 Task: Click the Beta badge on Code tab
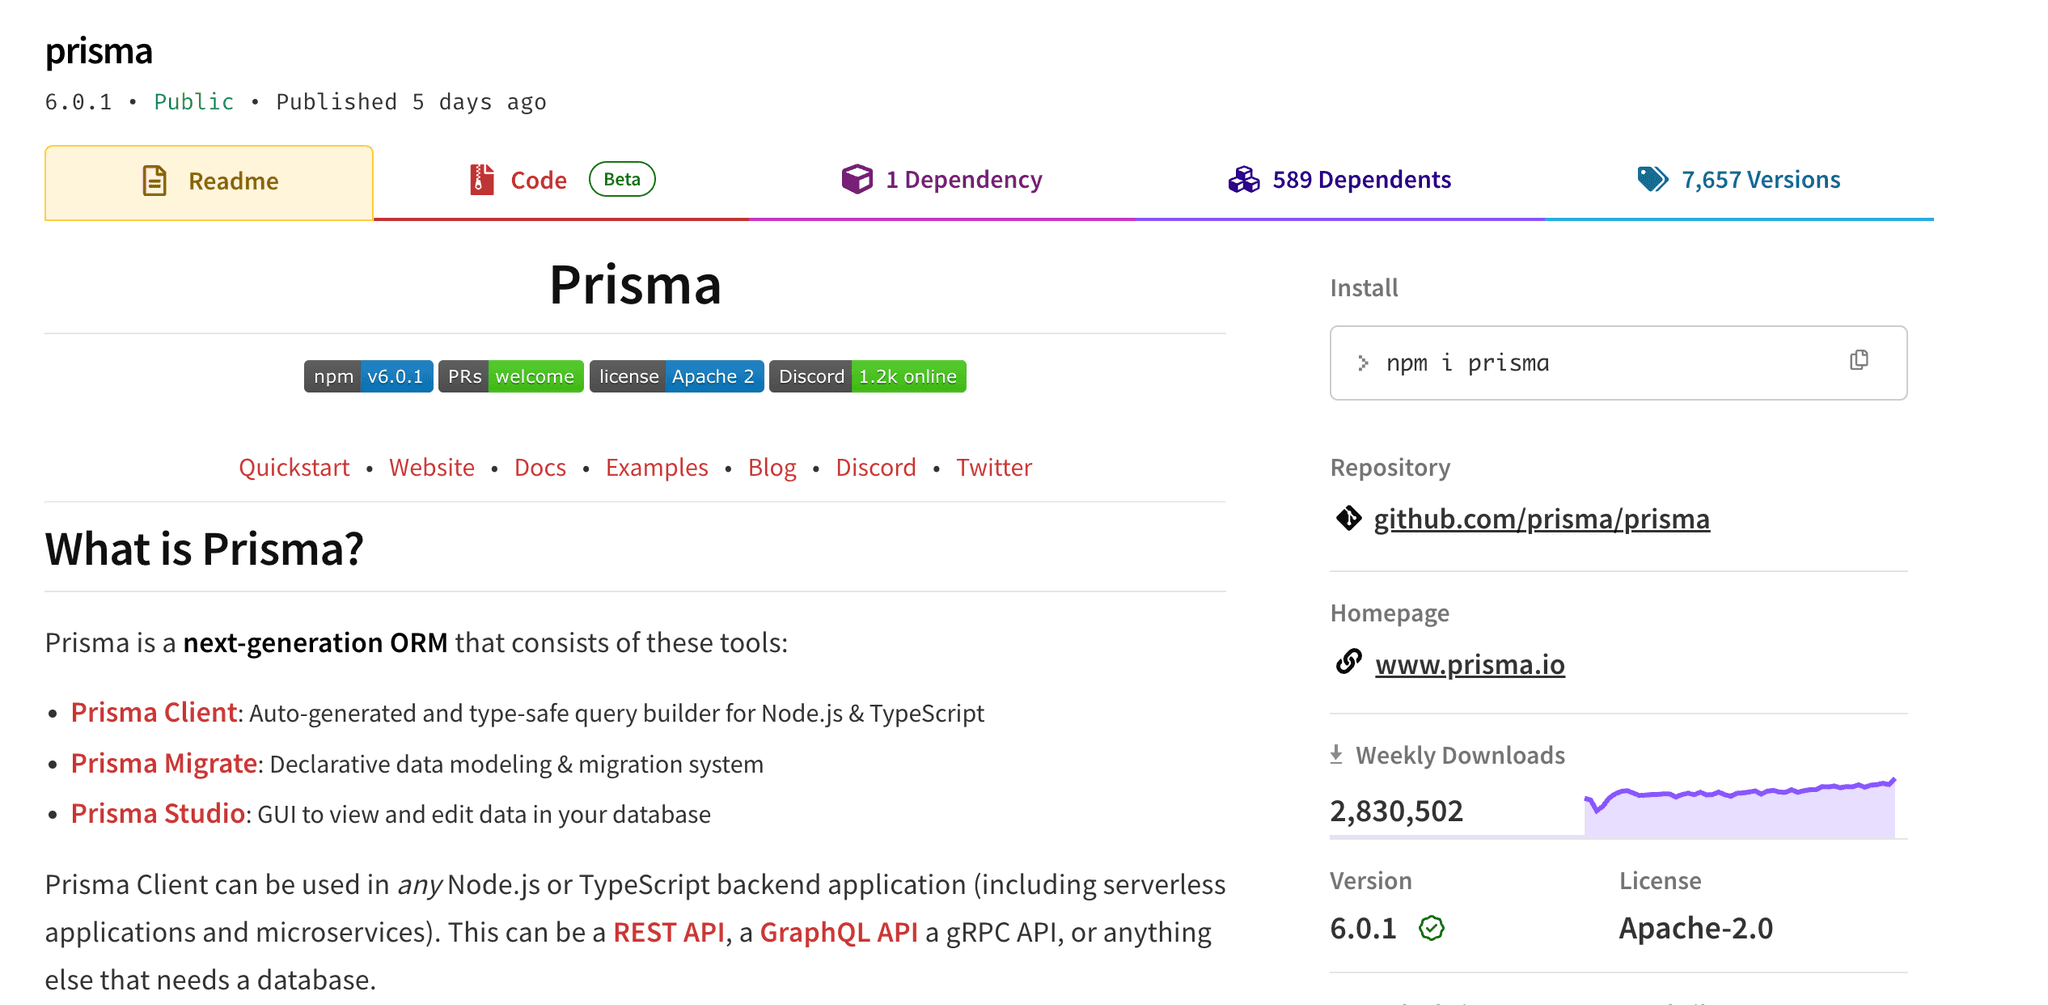(x=622, y=179)
